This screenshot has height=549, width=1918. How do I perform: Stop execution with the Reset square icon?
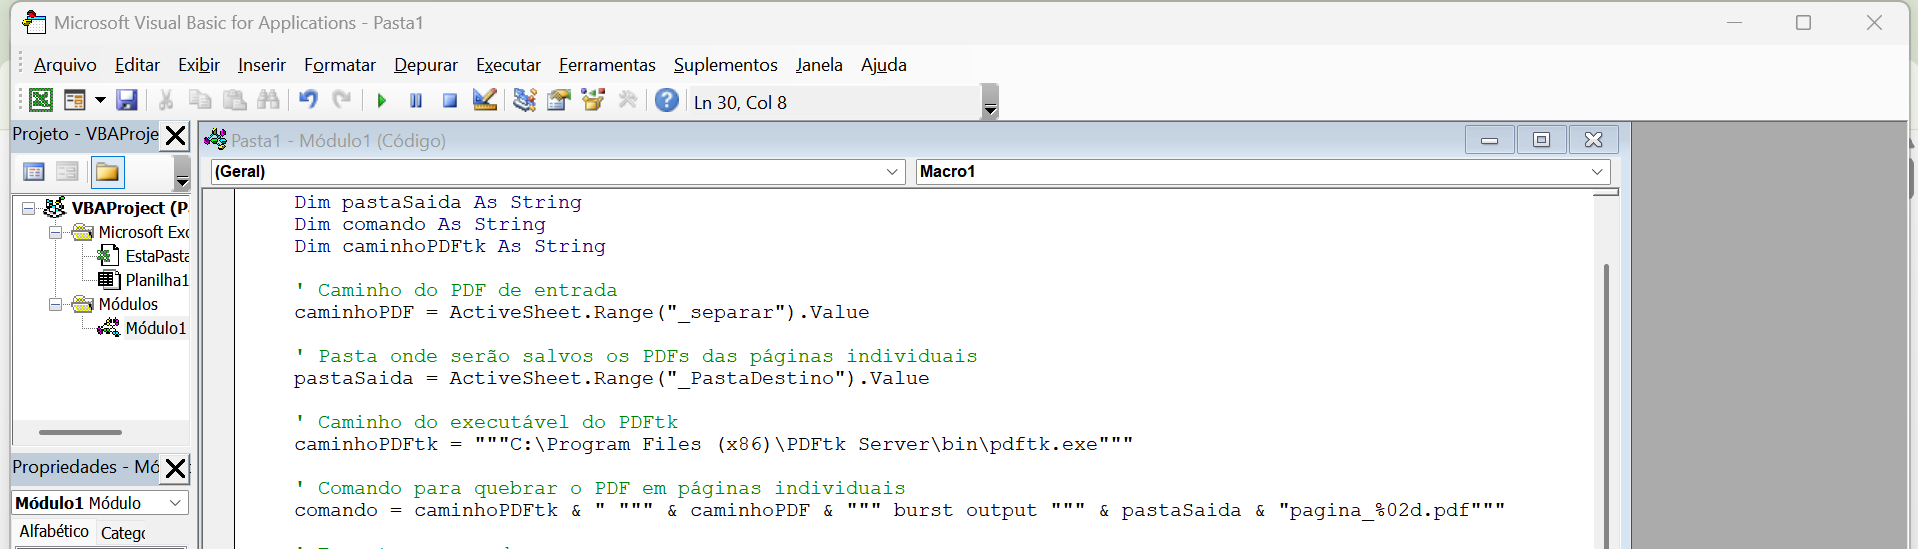pos(450,100)
